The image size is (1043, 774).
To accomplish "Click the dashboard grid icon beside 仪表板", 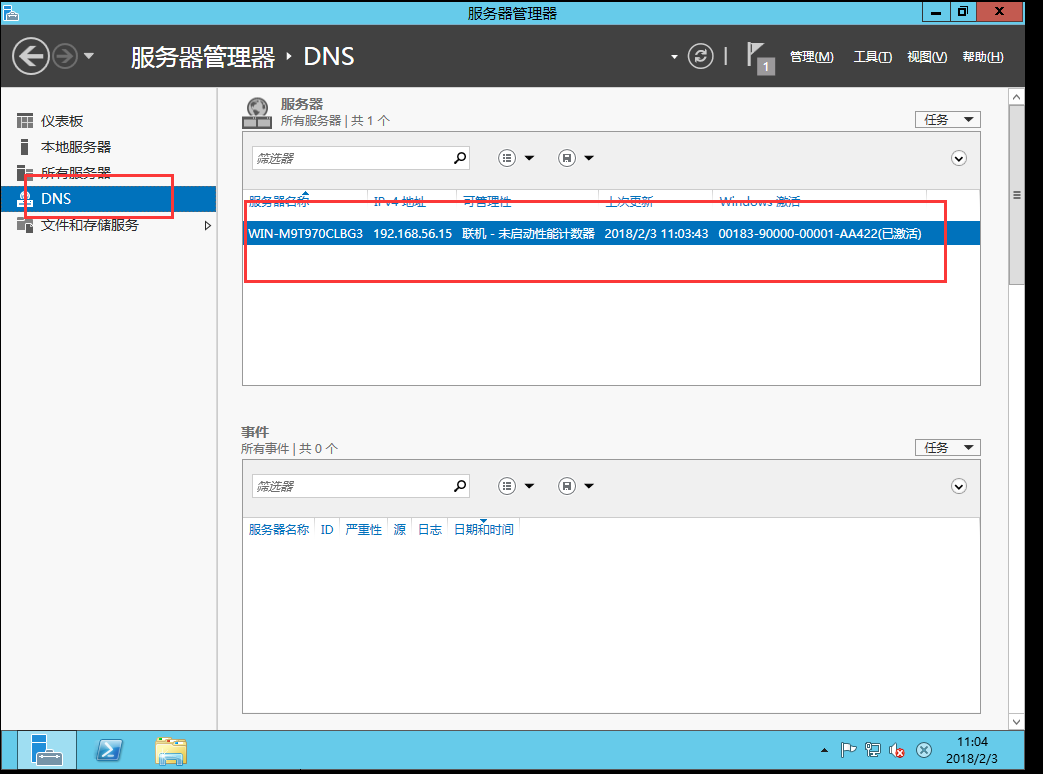I will click(x=25, y=121).
